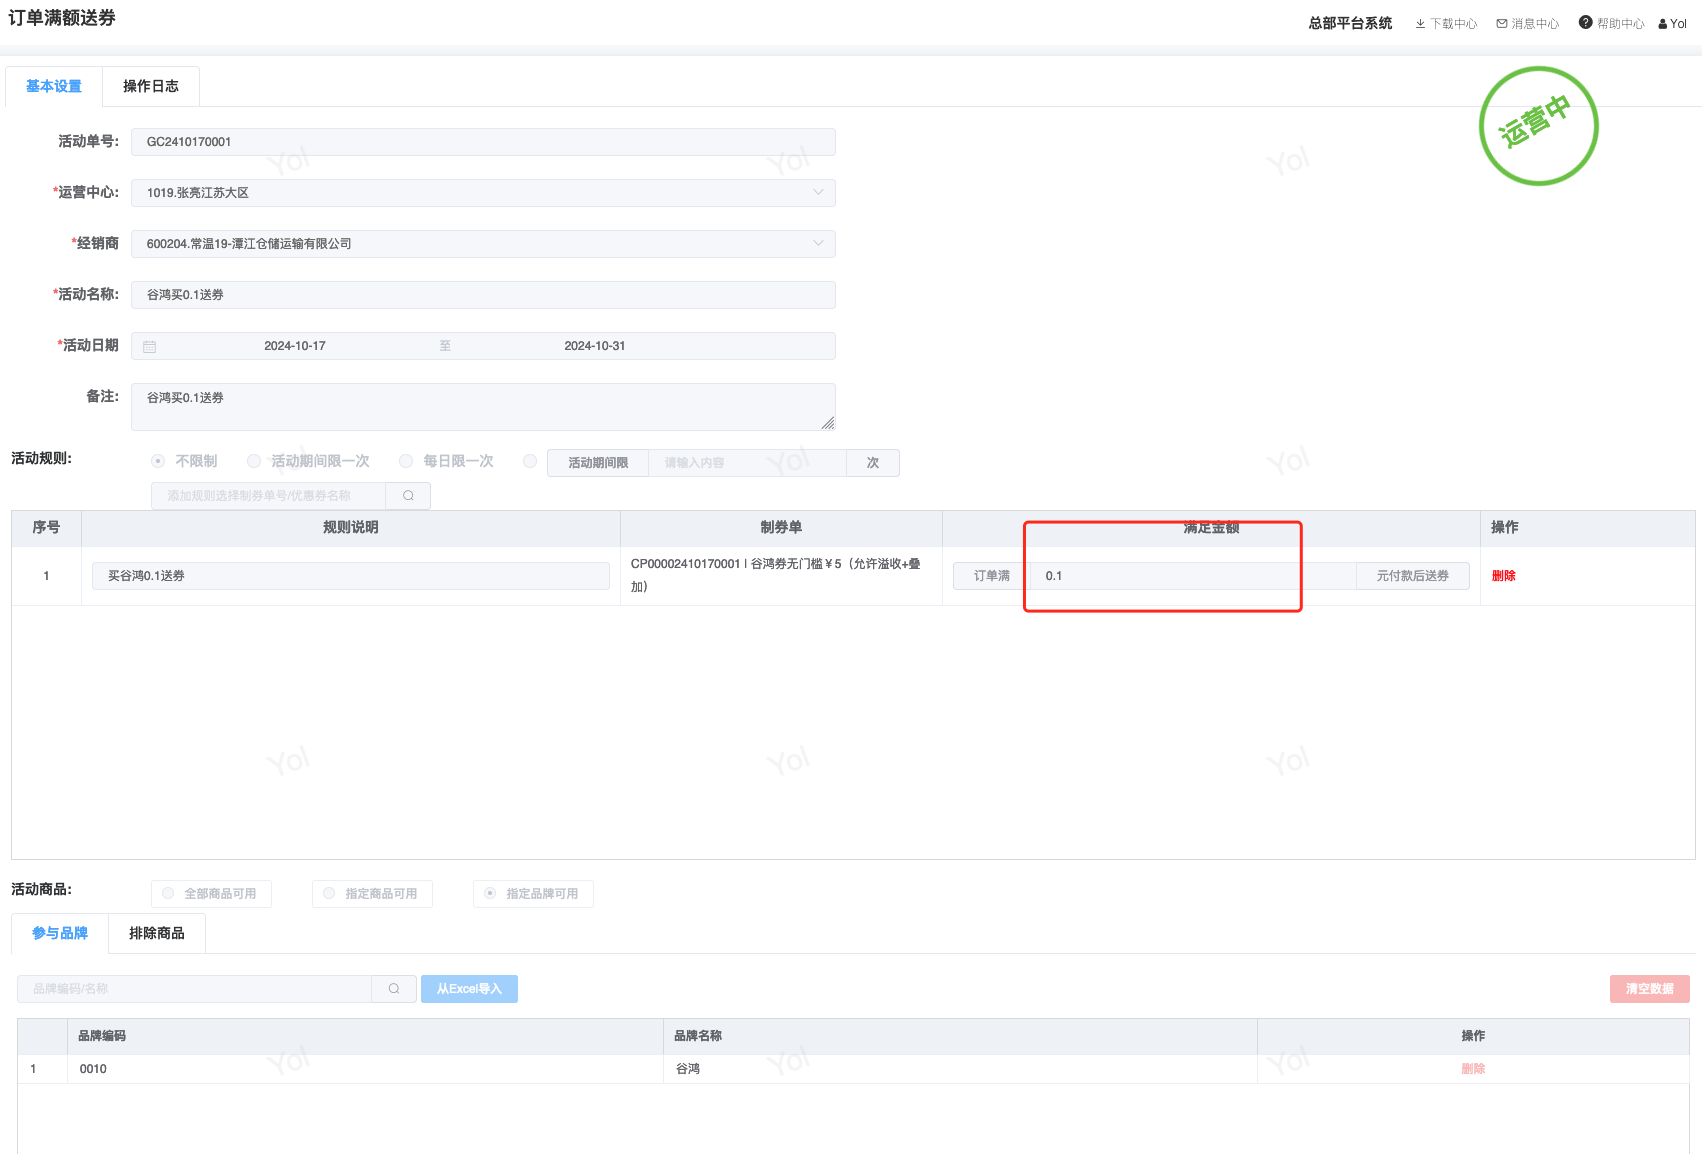Focus the 品牌编码/名称 search input
Screen dimensions: 1702x1154
tap(194, 989)
